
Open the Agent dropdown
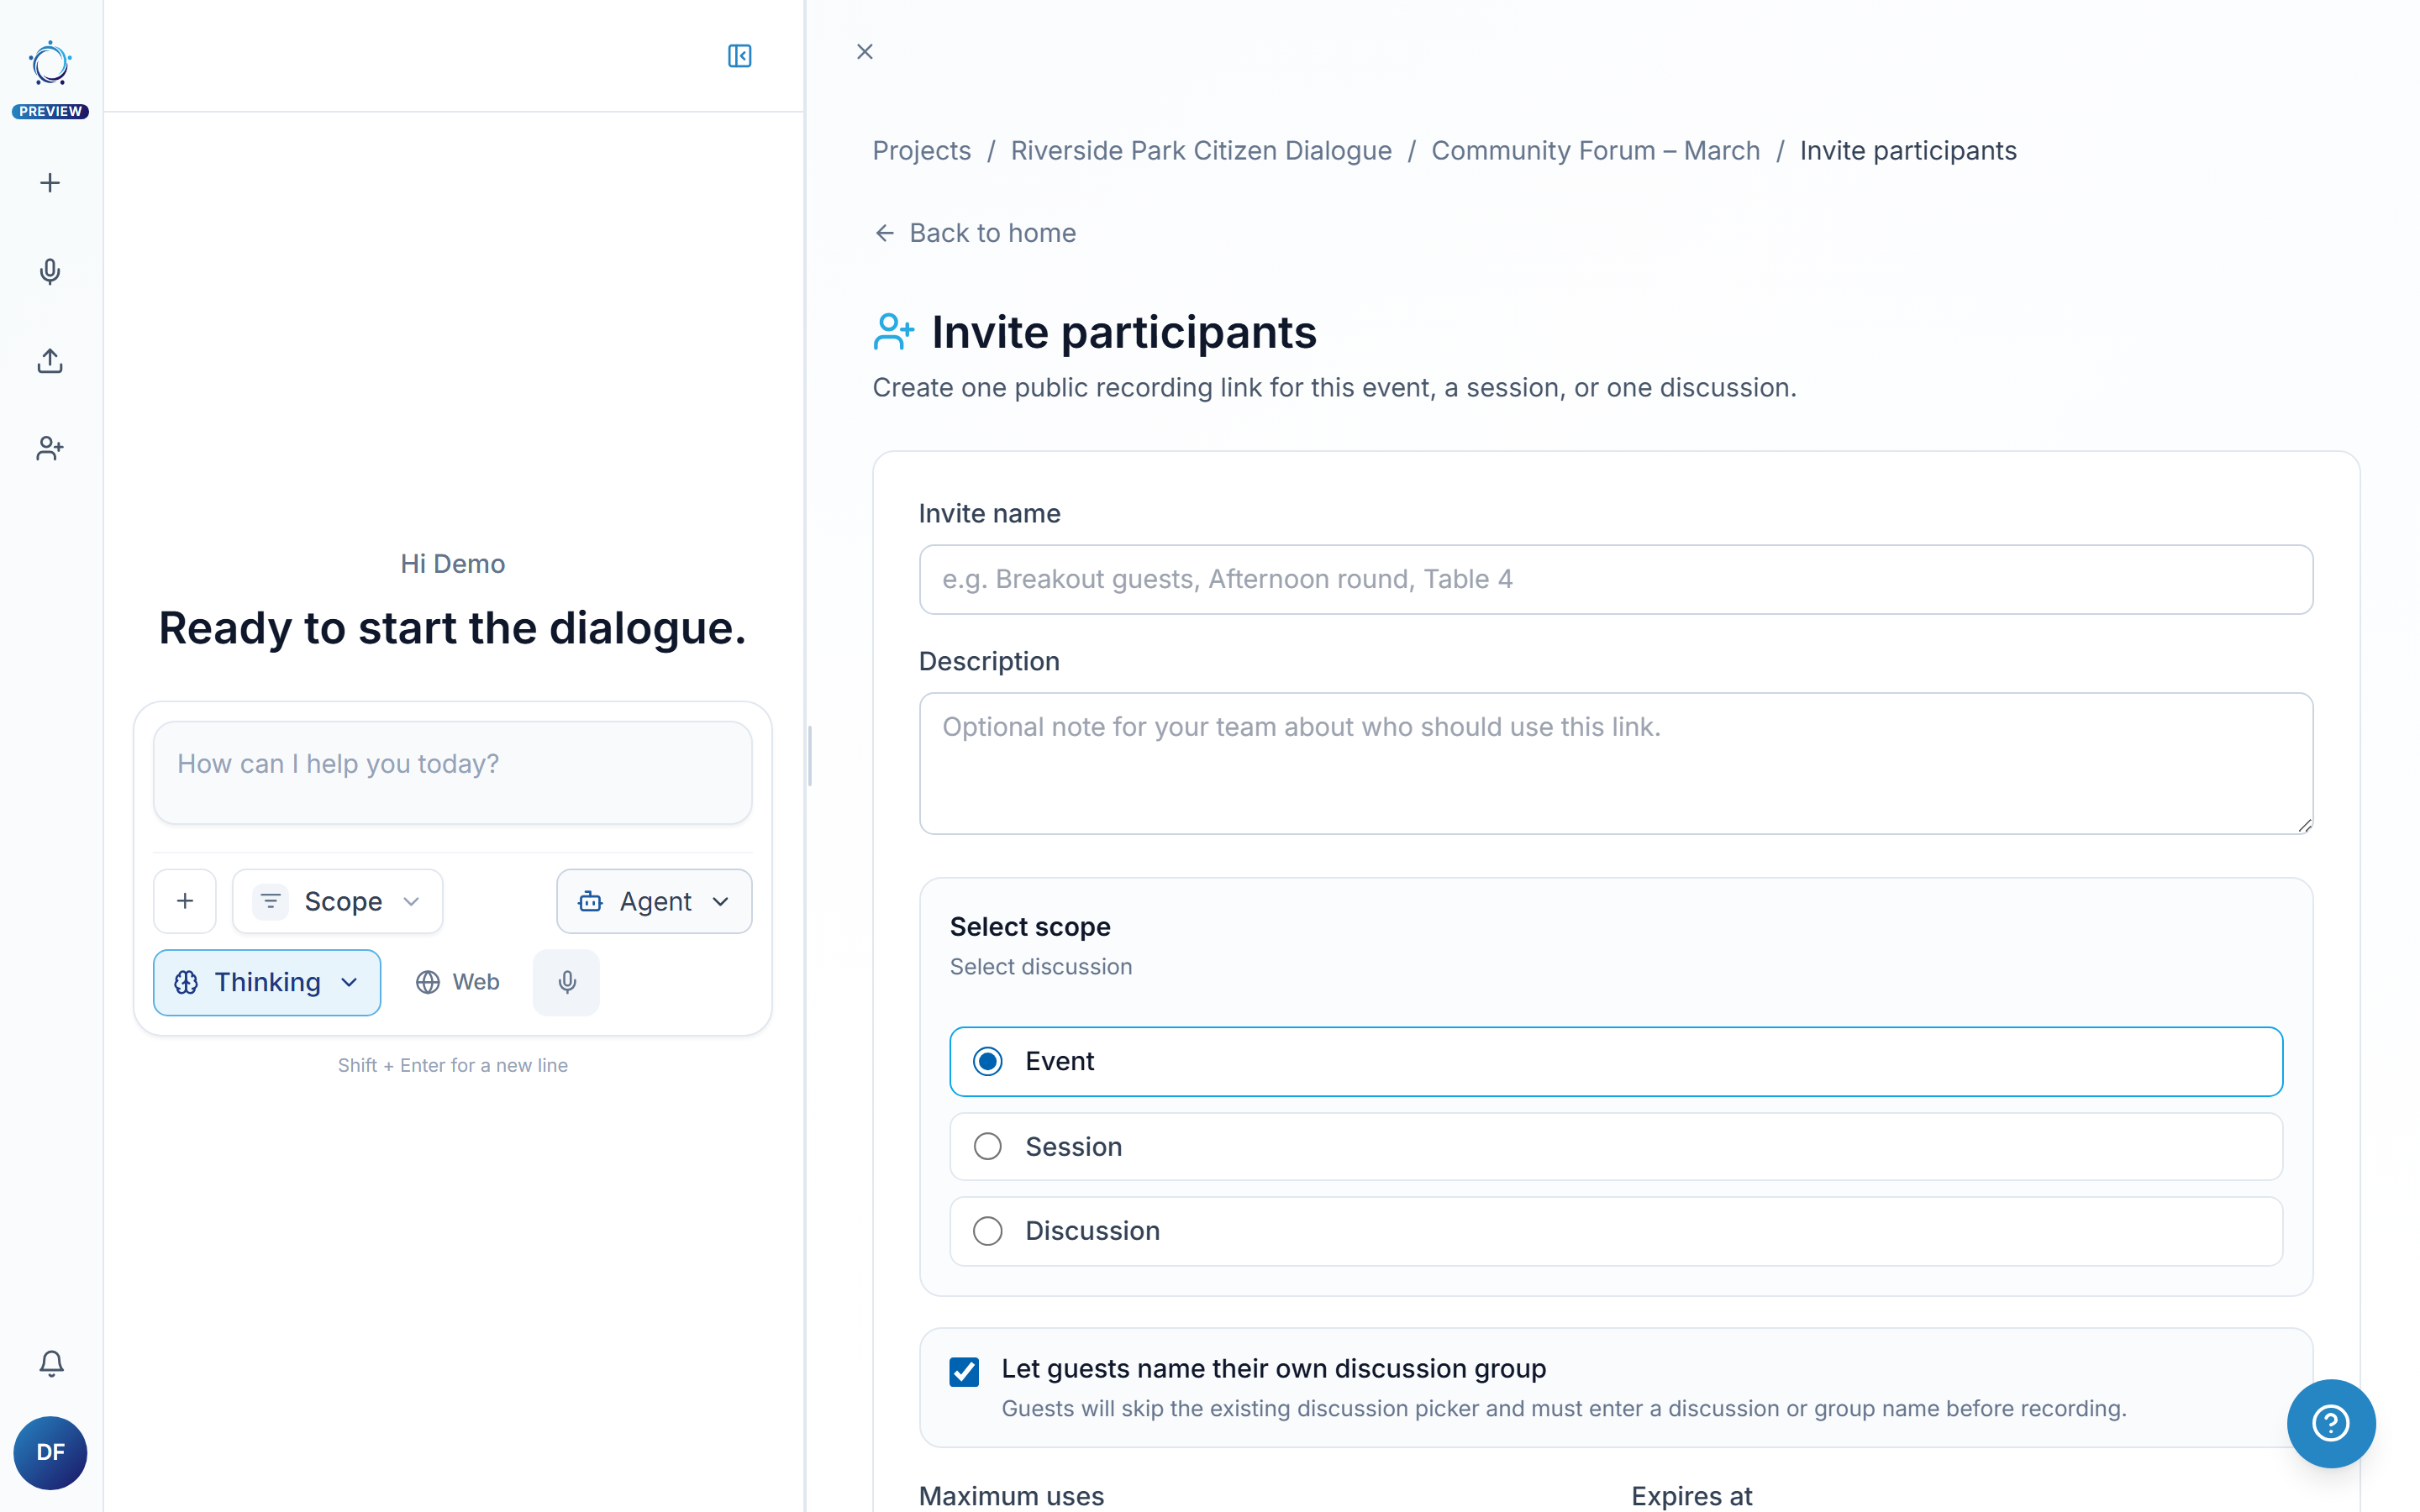(654, 901)
